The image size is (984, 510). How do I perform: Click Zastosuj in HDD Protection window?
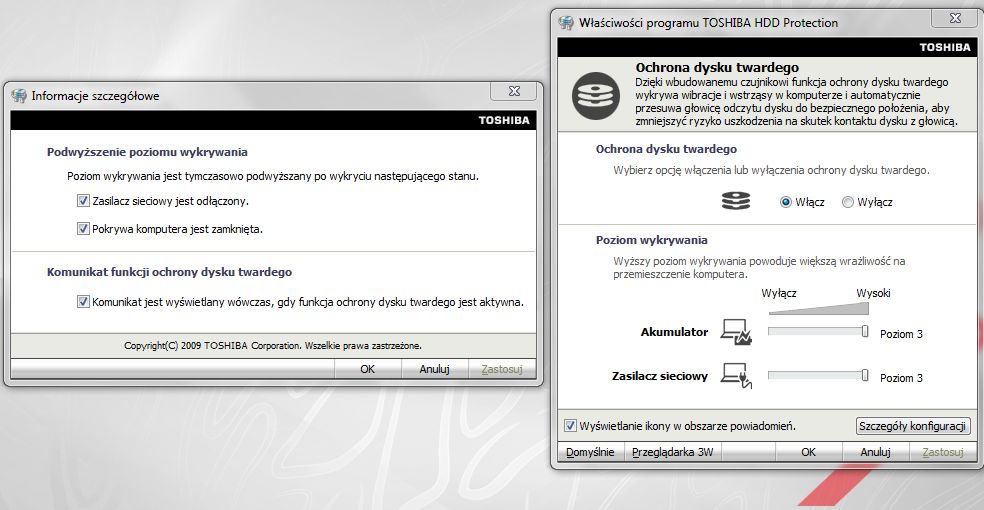(943, 452)
